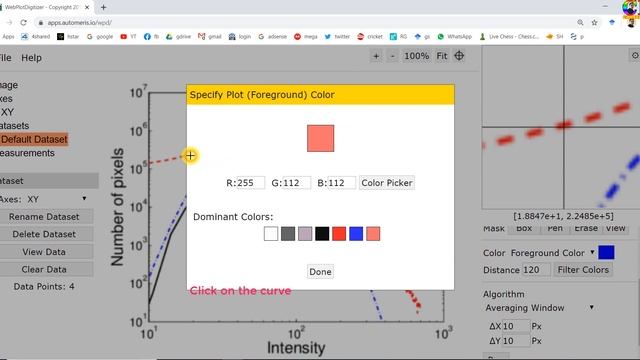Image resolution: width=640 pixels, height=360 pixels.
Task: Select the Box mask tool
Action: pos(524,229)
